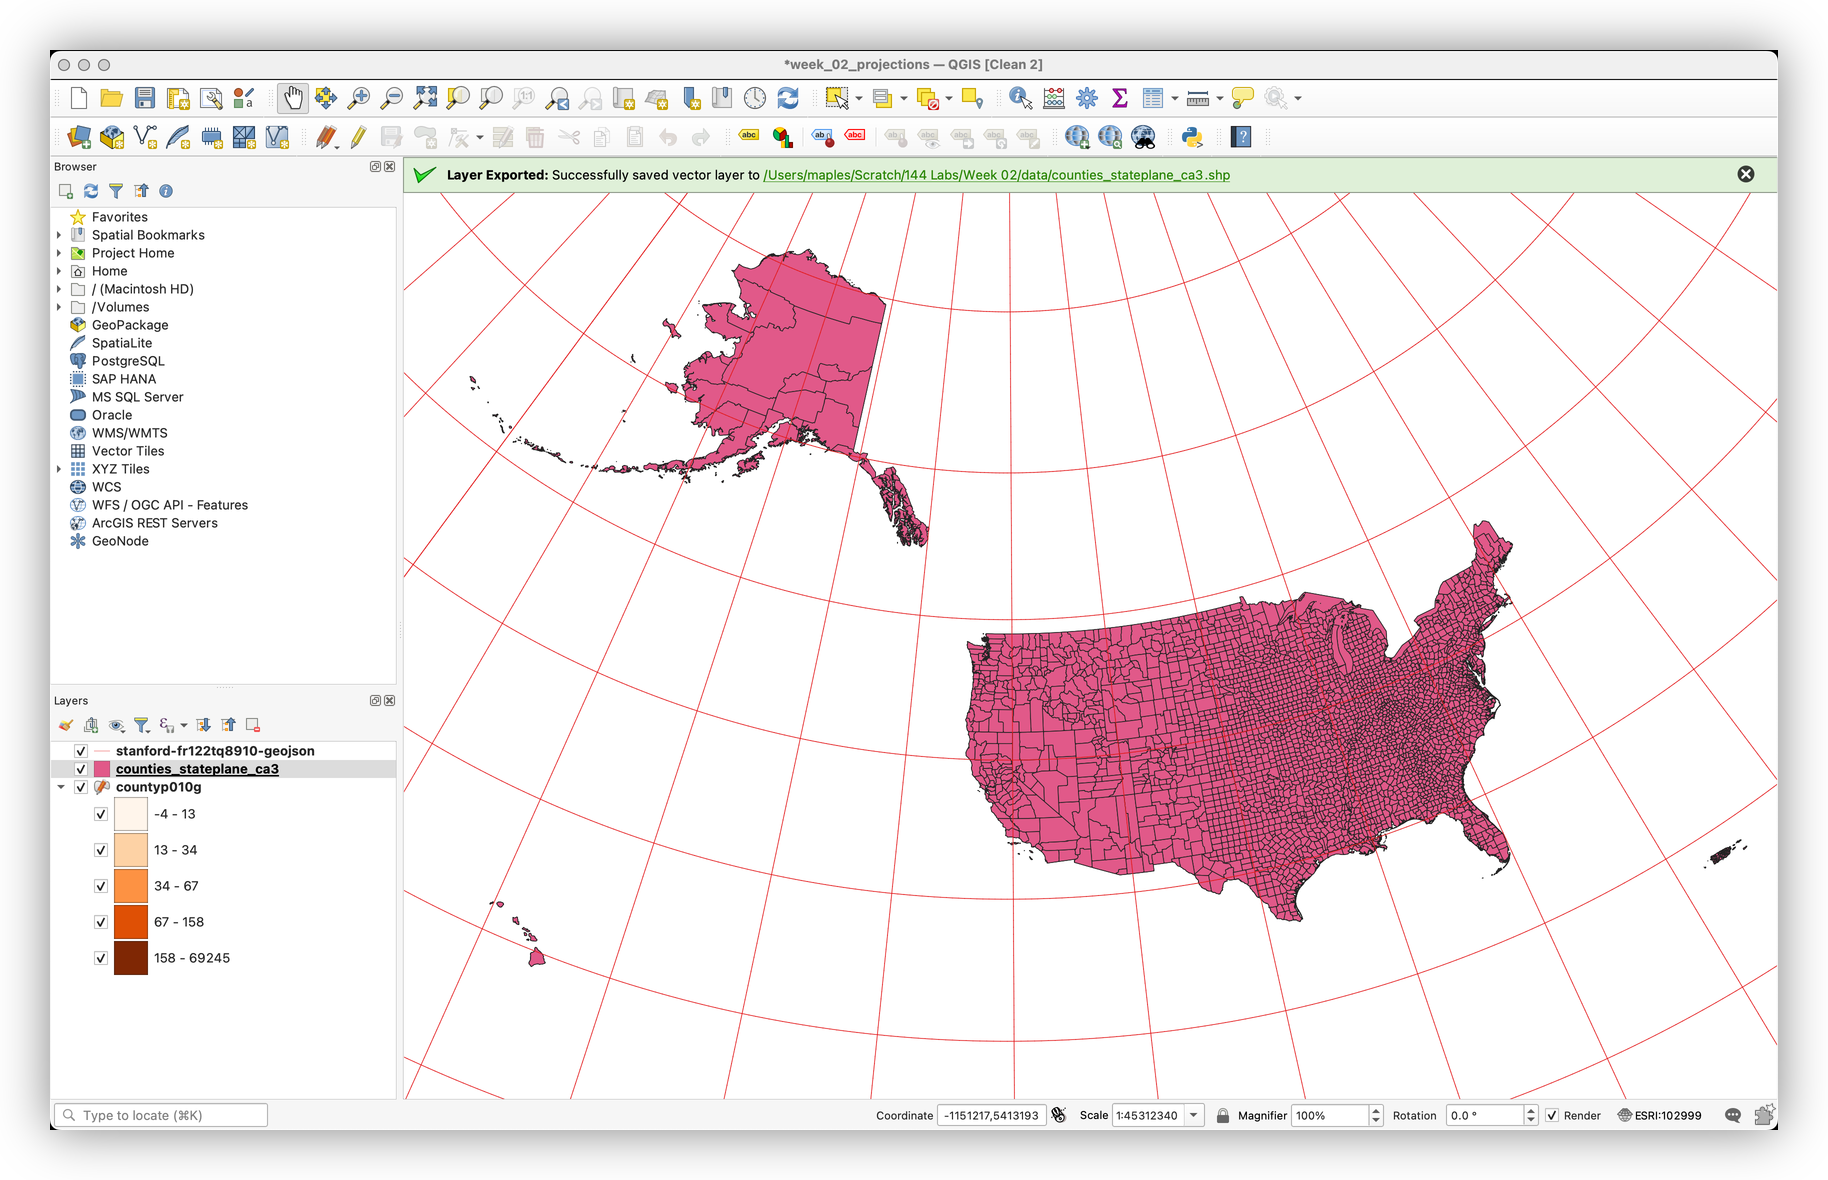
Task: Click the Identify Features tool
Action: pyautogui.click(x=1020, y=98)
